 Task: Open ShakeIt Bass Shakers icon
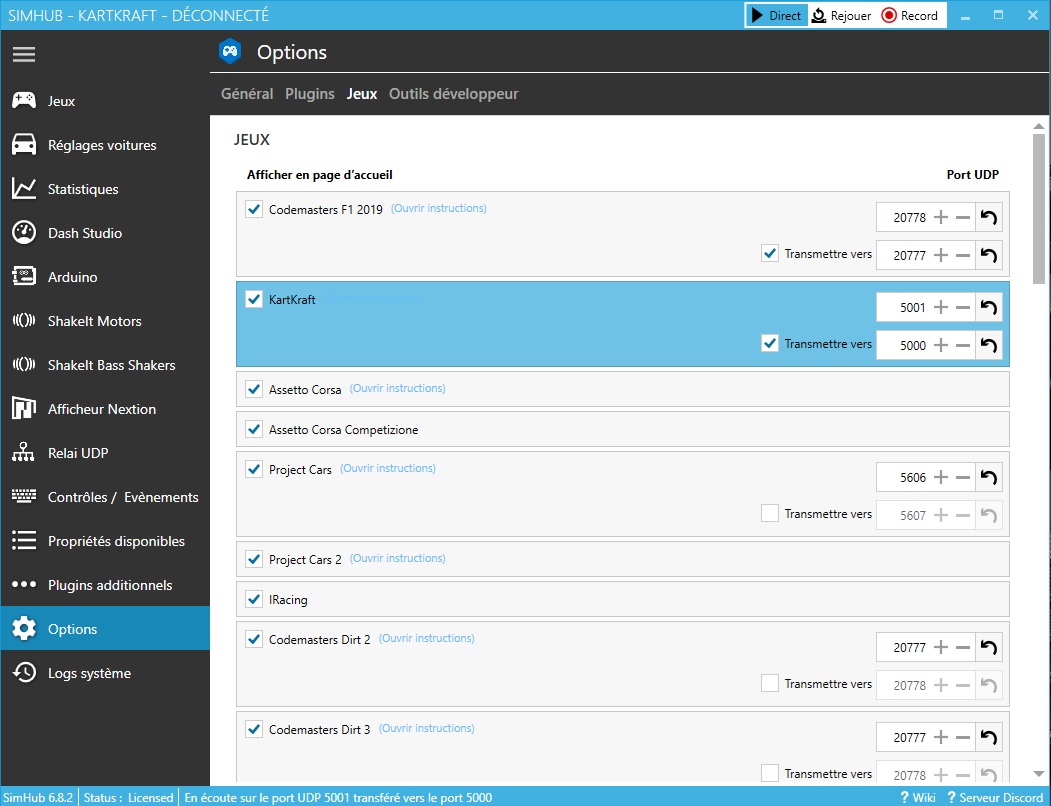point(24,365)
